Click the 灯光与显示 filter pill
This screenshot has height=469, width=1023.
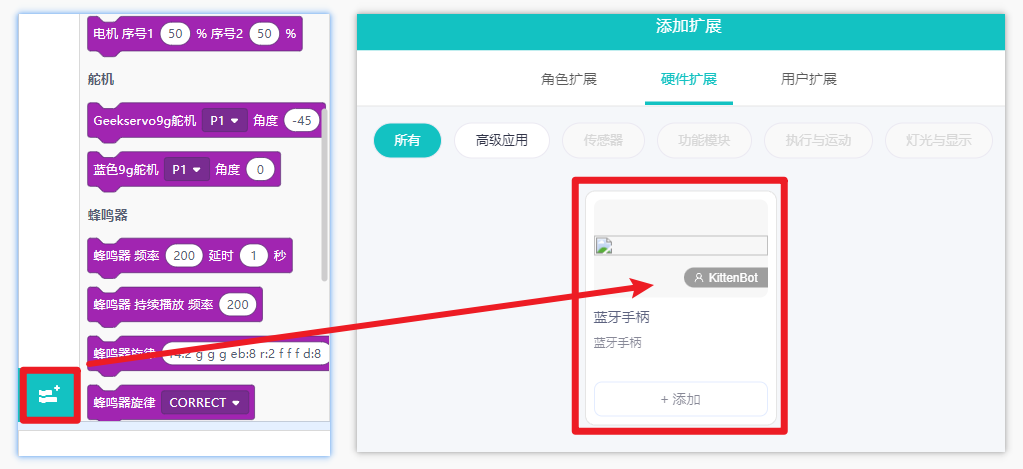939,140
